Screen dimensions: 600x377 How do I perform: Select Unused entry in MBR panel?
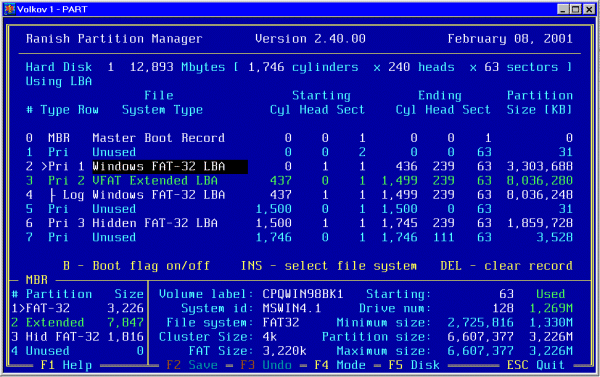click(77, 351)
